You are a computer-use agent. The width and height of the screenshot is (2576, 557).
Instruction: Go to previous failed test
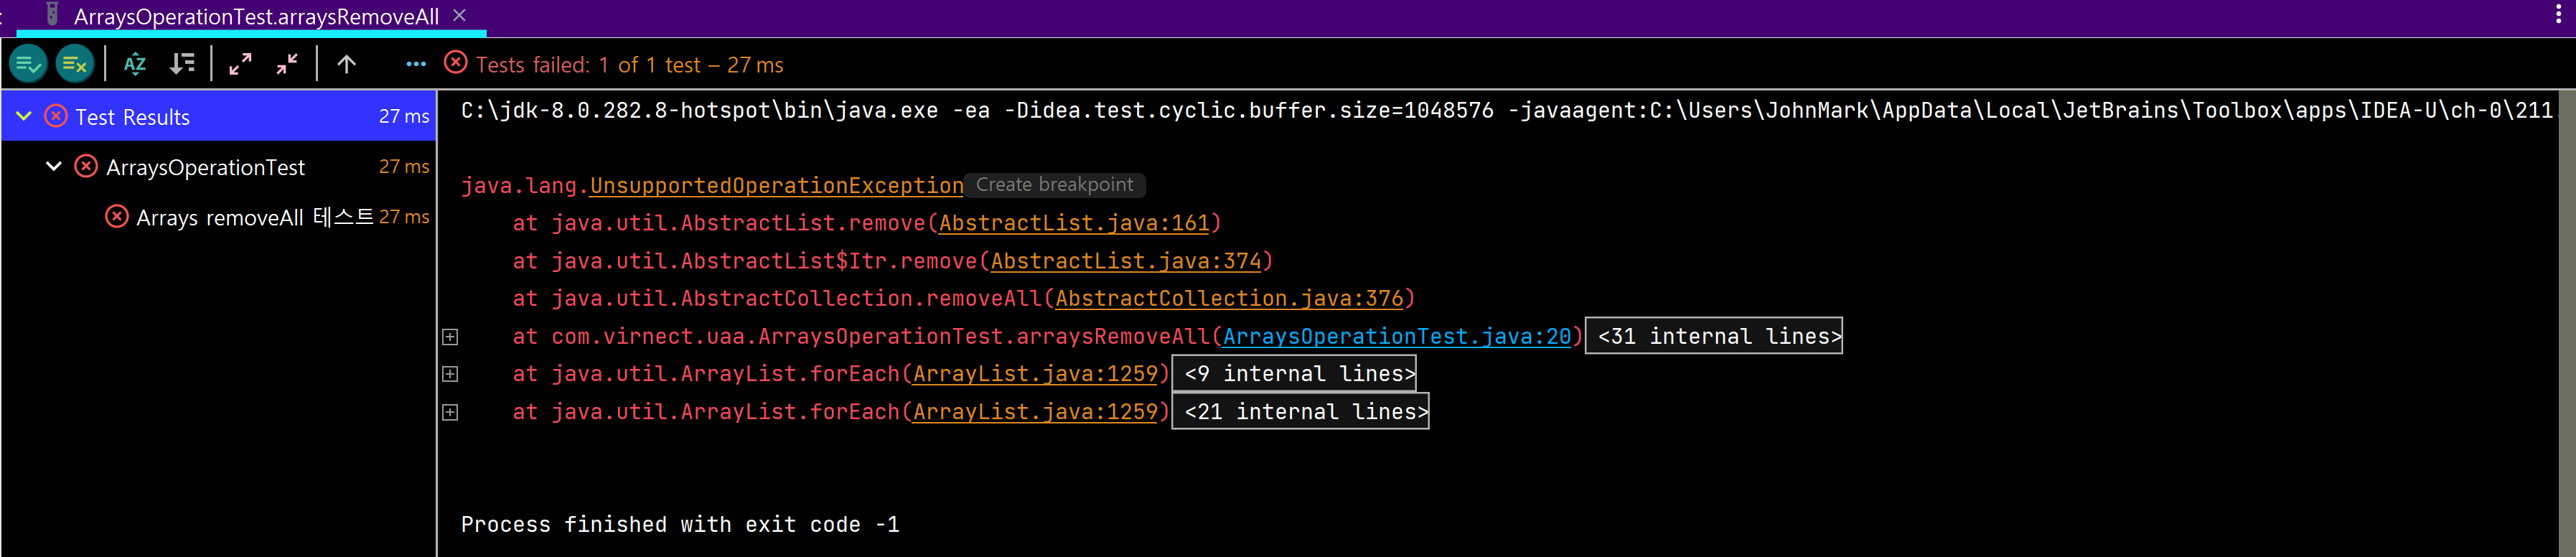[x=346, y=65]
